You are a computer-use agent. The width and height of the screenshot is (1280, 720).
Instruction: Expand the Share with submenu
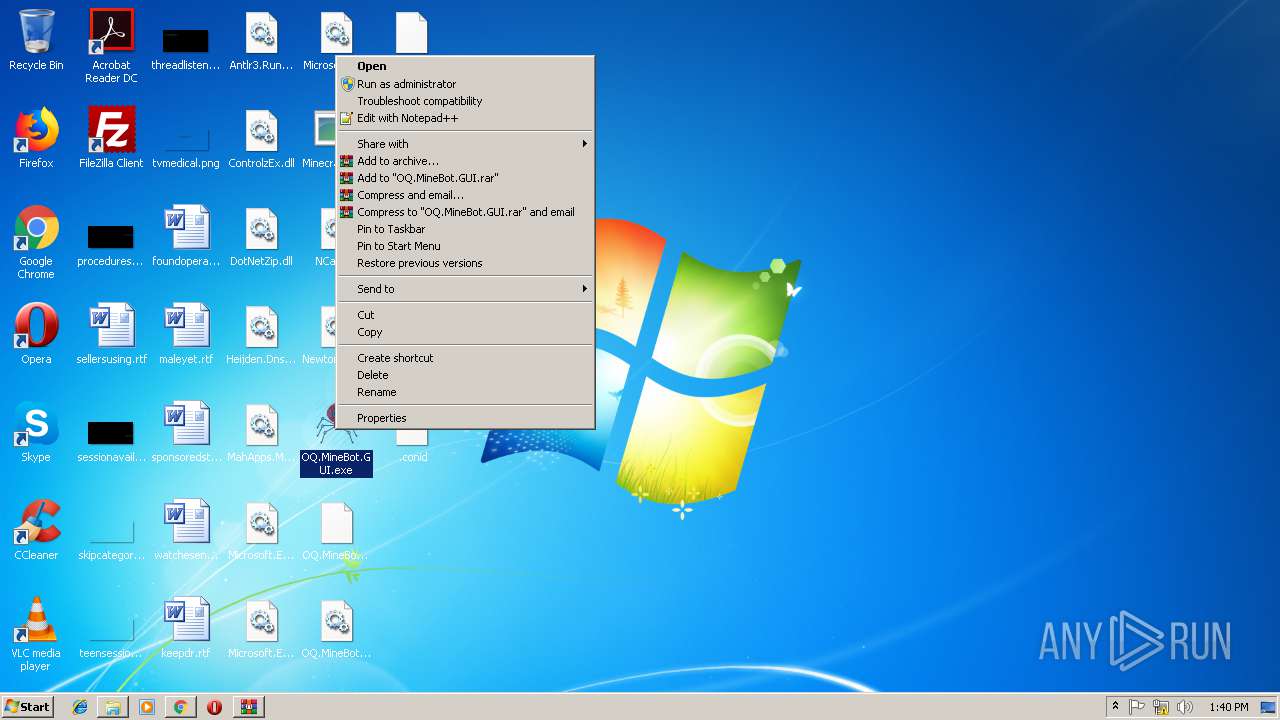[465, 144]
